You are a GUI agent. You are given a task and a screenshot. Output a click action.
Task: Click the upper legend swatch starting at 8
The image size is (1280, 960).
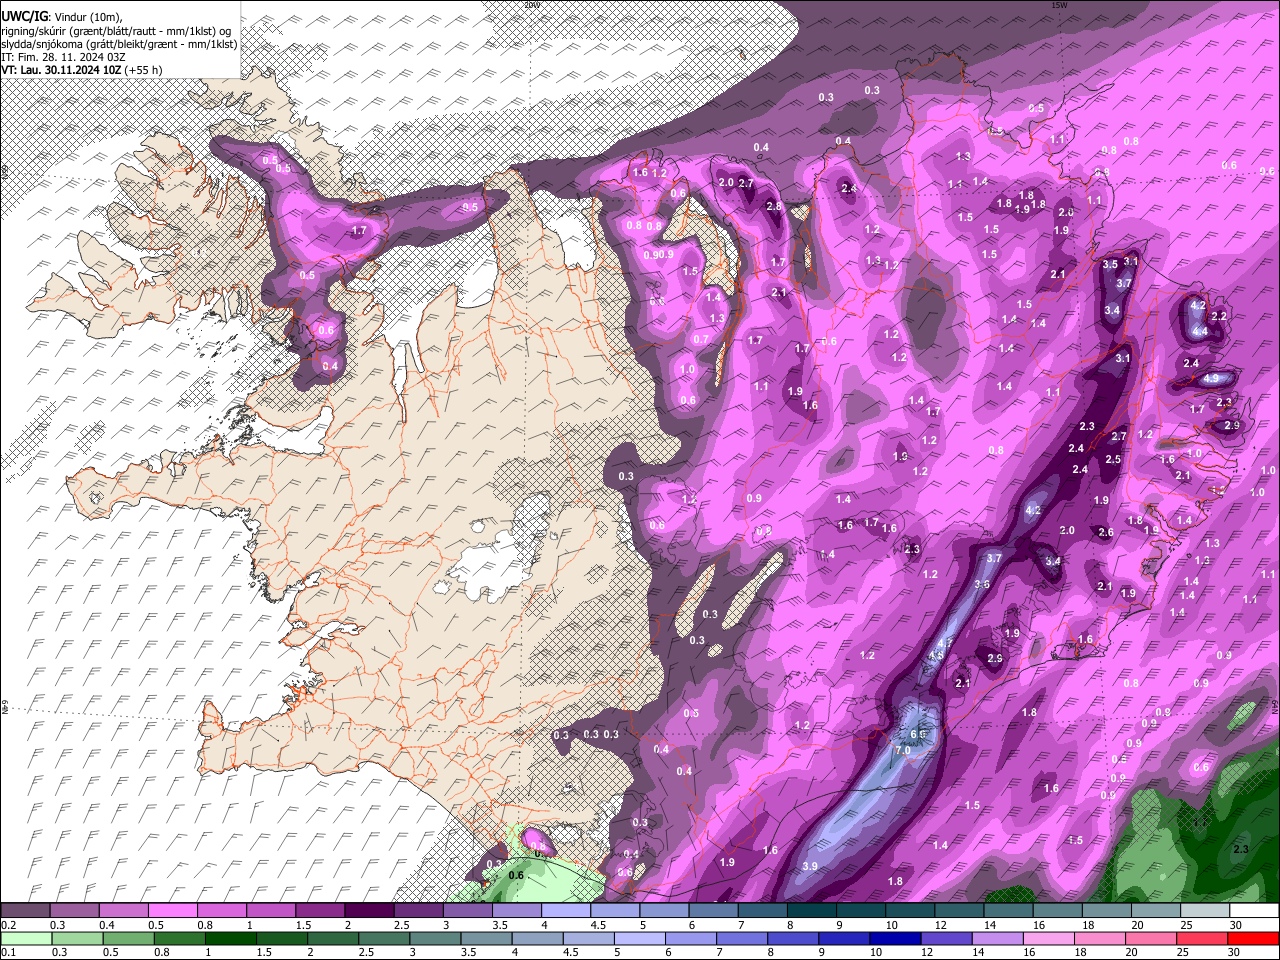coord(812,911)
